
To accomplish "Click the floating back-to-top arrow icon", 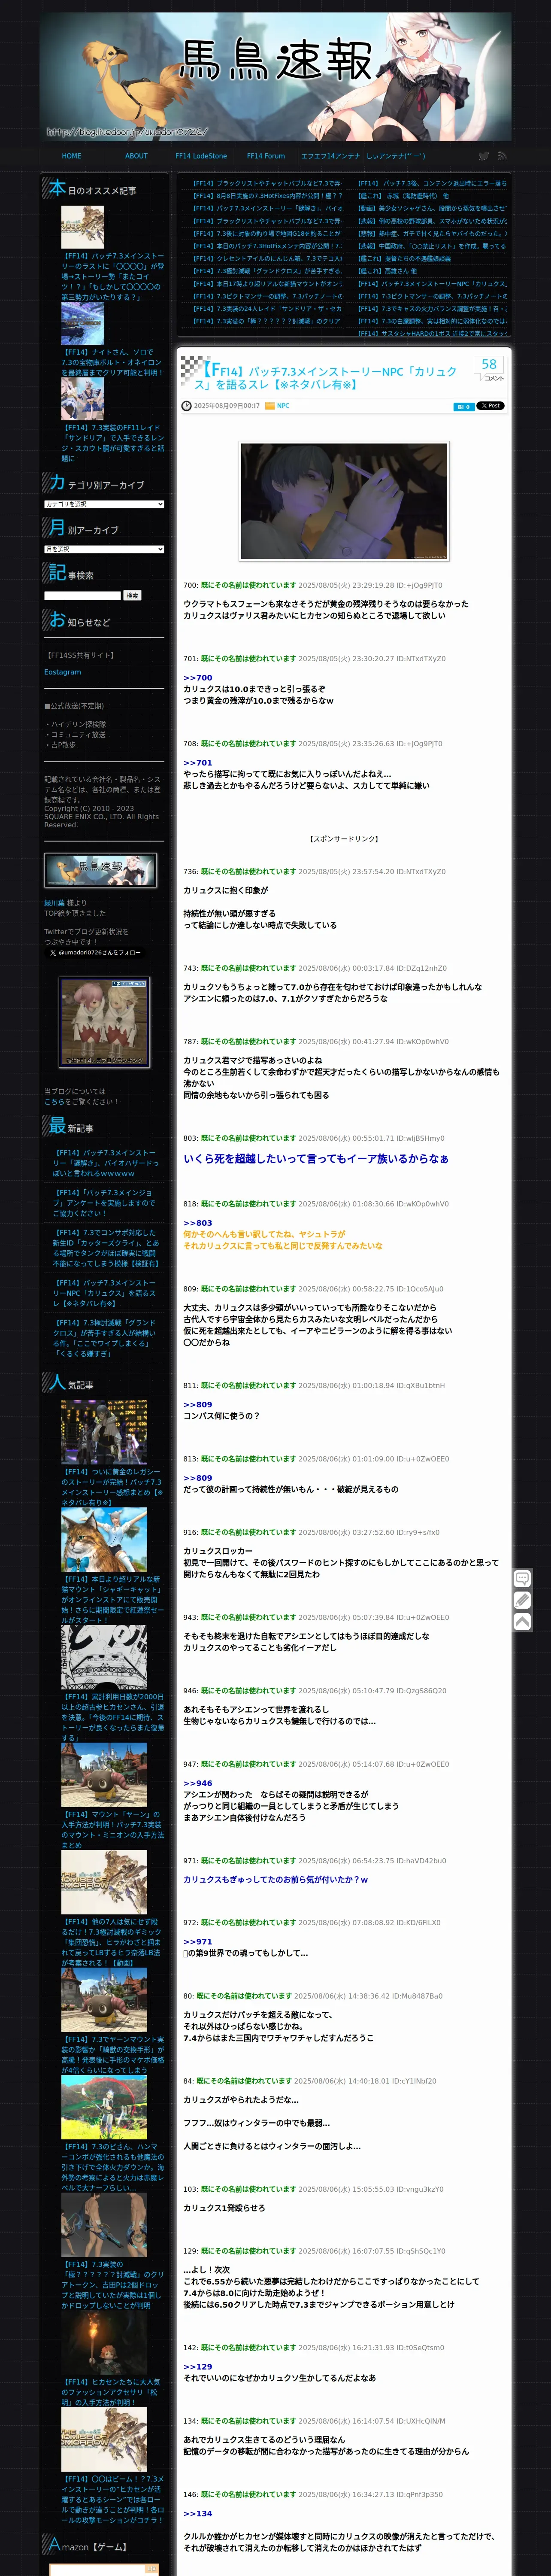I will pos(522,1622).
